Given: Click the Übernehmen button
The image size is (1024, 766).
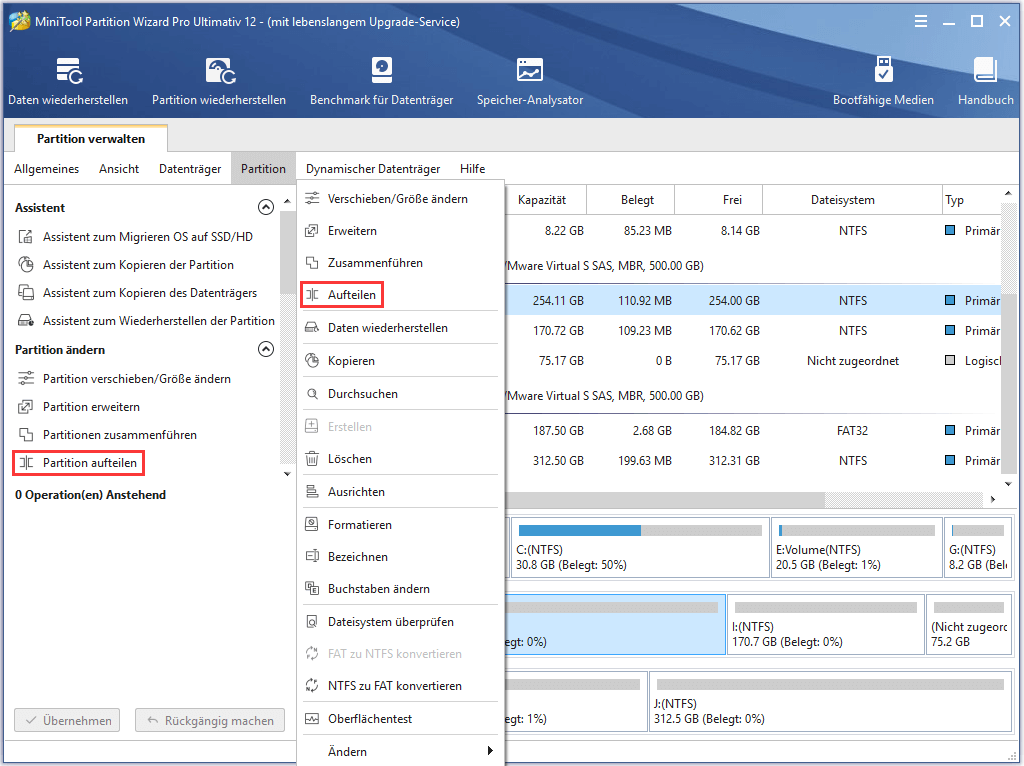Looking at the screenshot, I should [67, 720].
